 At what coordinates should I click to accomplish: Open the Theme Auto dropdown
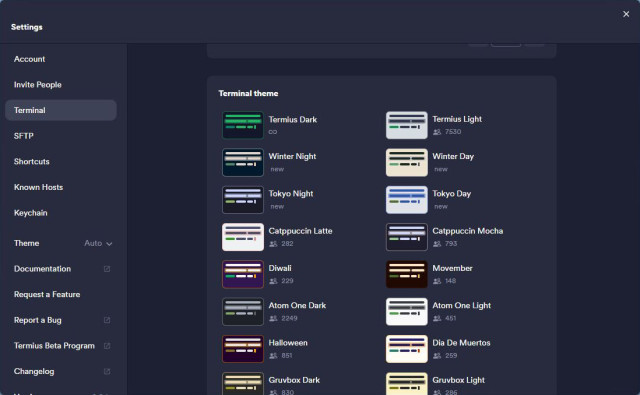98,243
